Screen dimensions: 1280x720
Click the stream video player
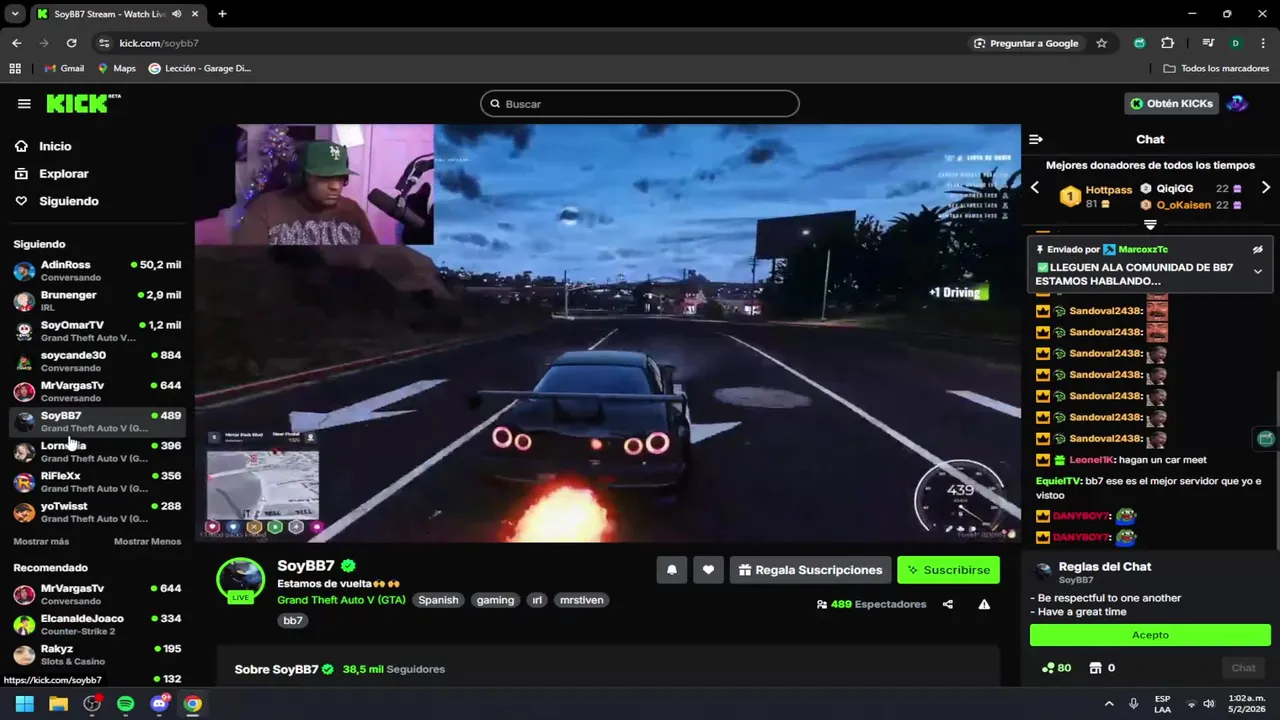pyautogui.click(x=608, y=333)
